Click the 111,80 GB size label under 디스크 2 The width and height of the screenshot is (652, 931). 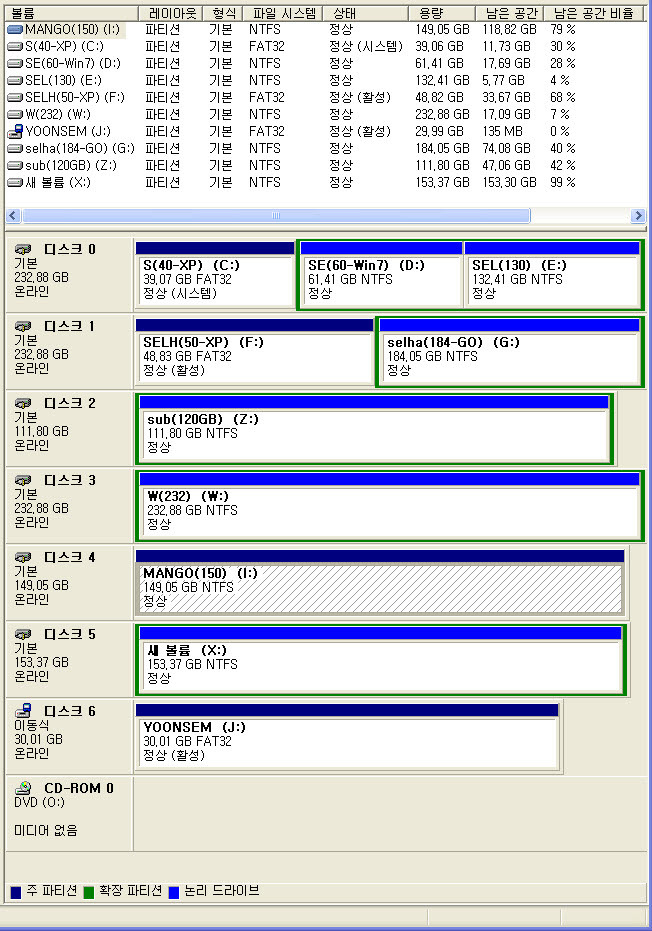(x=41, y=431)
